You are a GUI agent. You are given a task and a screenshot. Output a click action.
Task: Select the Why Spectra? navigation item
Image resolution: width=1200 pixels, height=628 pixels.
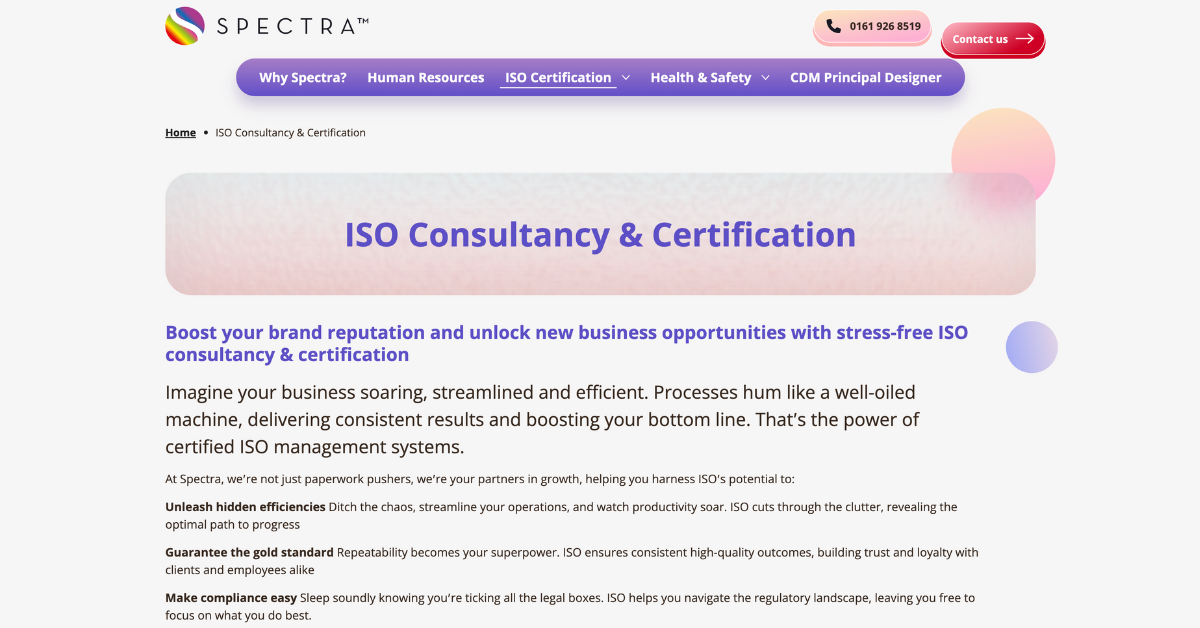[x=303, y=77]
